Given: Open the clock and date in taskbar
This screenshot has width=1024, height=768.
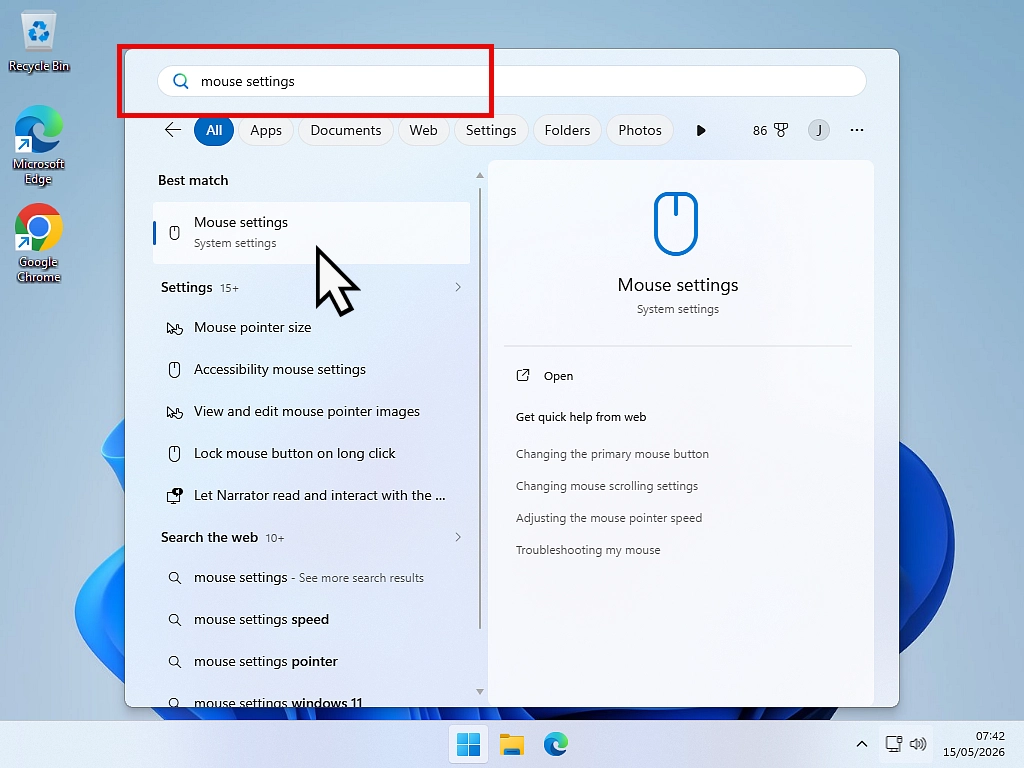Looking at the screenshot, I should [973, 744].
